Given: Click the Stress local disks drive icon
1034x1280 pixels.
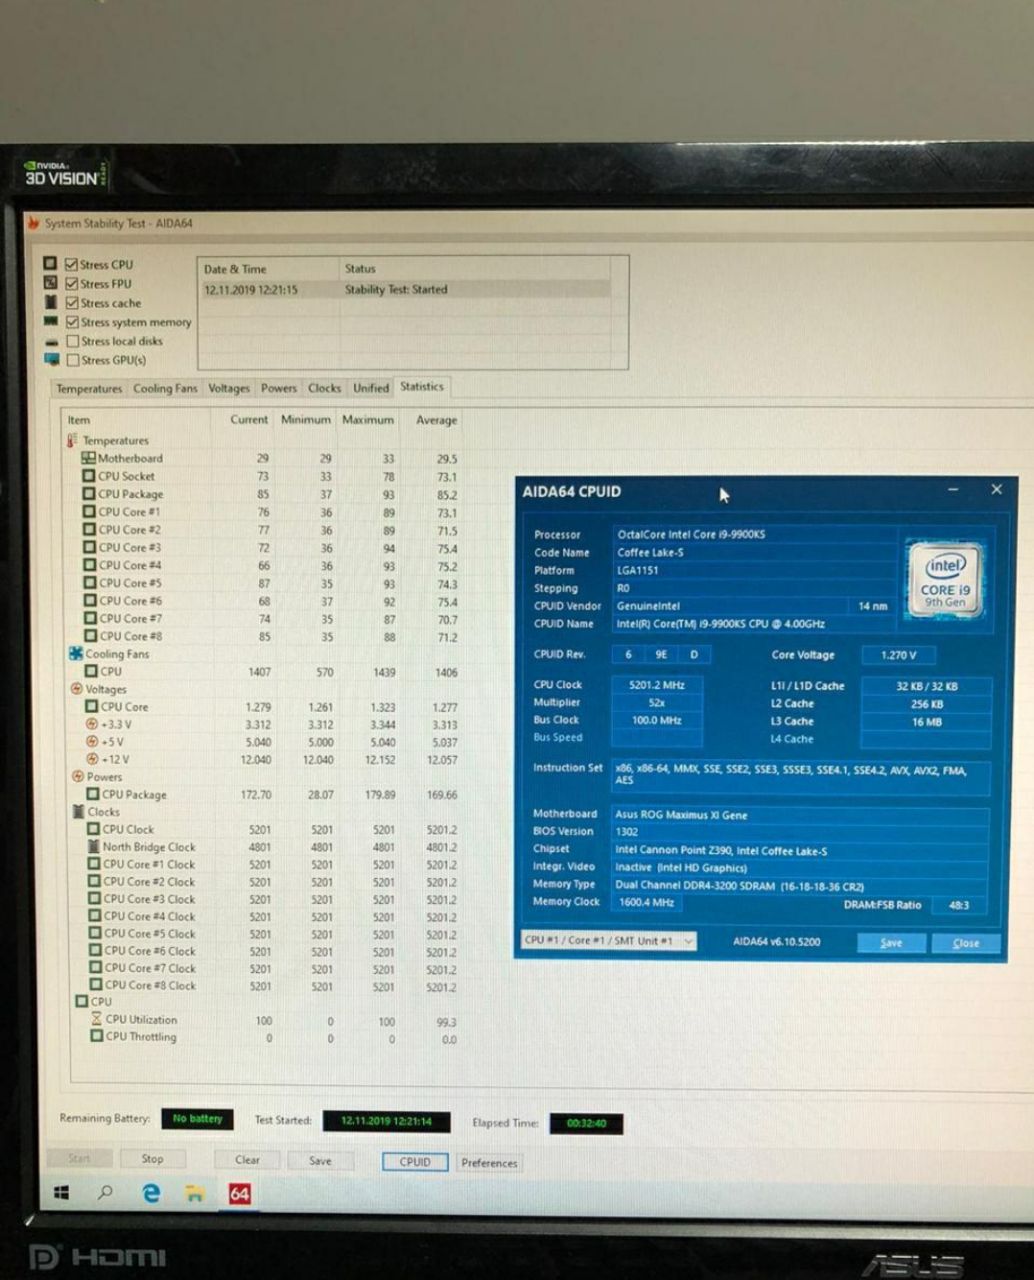Looking at the screenshot, I should pyautogui.click(x=52, y=341).
